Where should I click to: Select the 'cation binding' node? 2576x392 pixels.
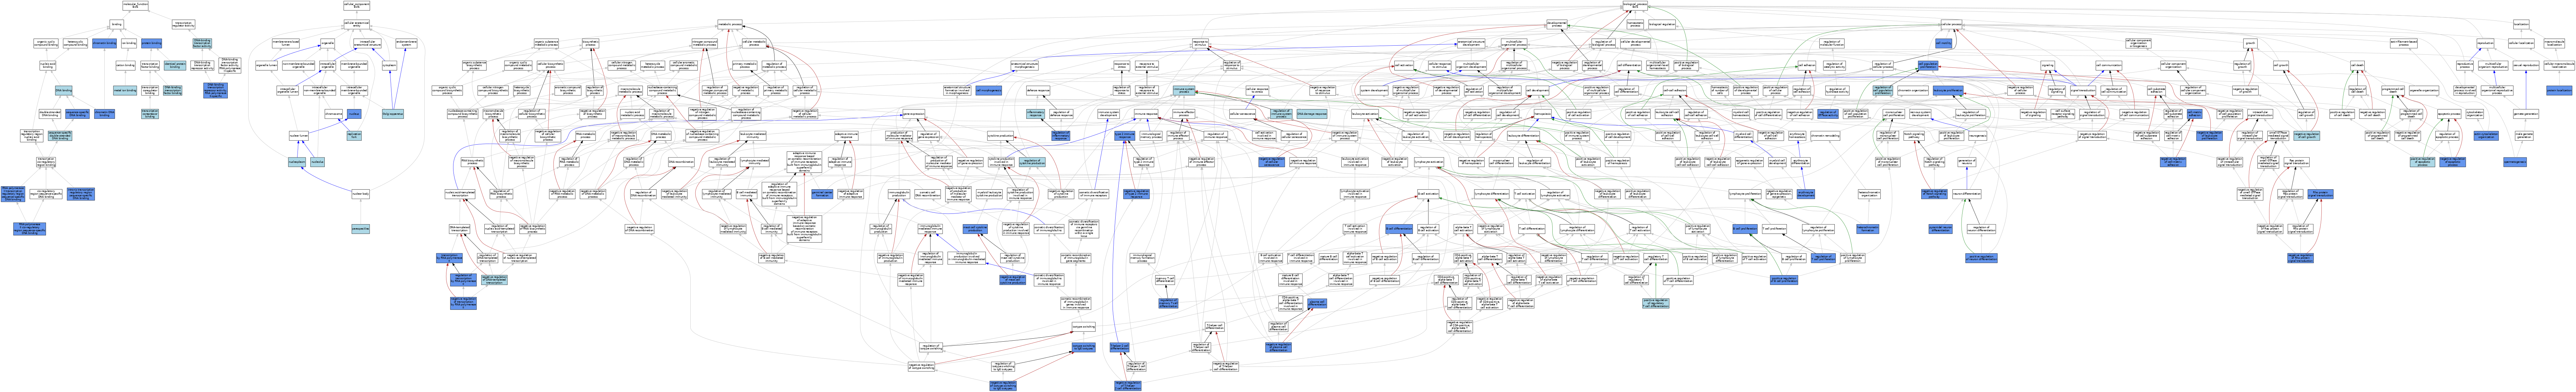pyautogui.click(x=125, y=65)
